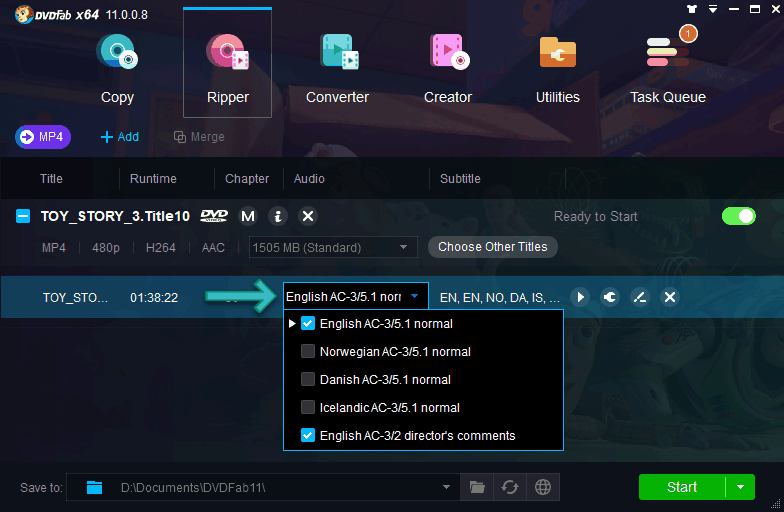
Task: Click the Audio column header
Action: click(x=309, y=179)
